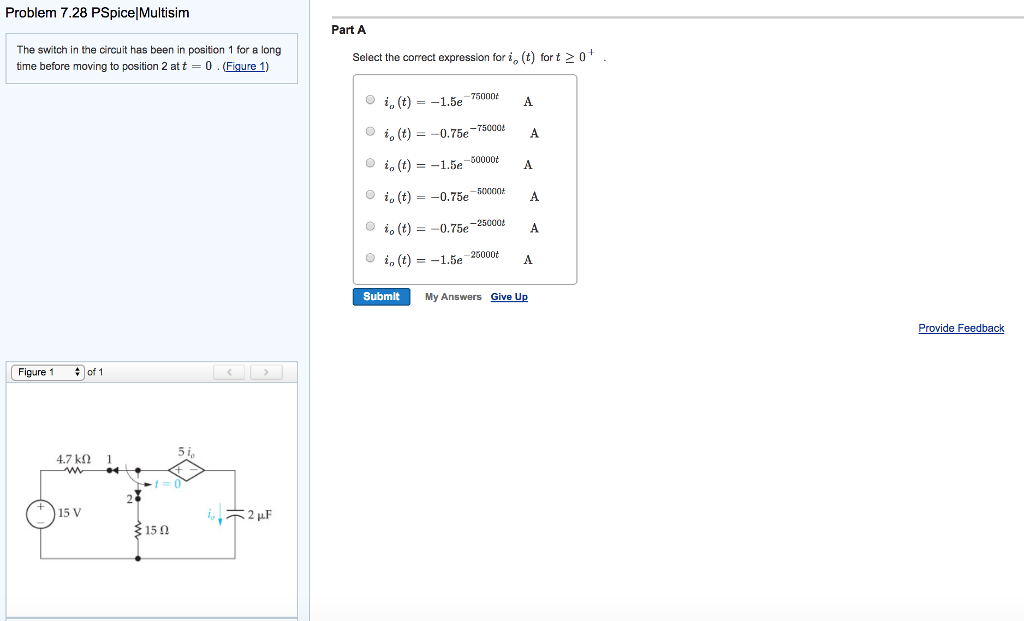Click the next figure arrow

point(266,371)
